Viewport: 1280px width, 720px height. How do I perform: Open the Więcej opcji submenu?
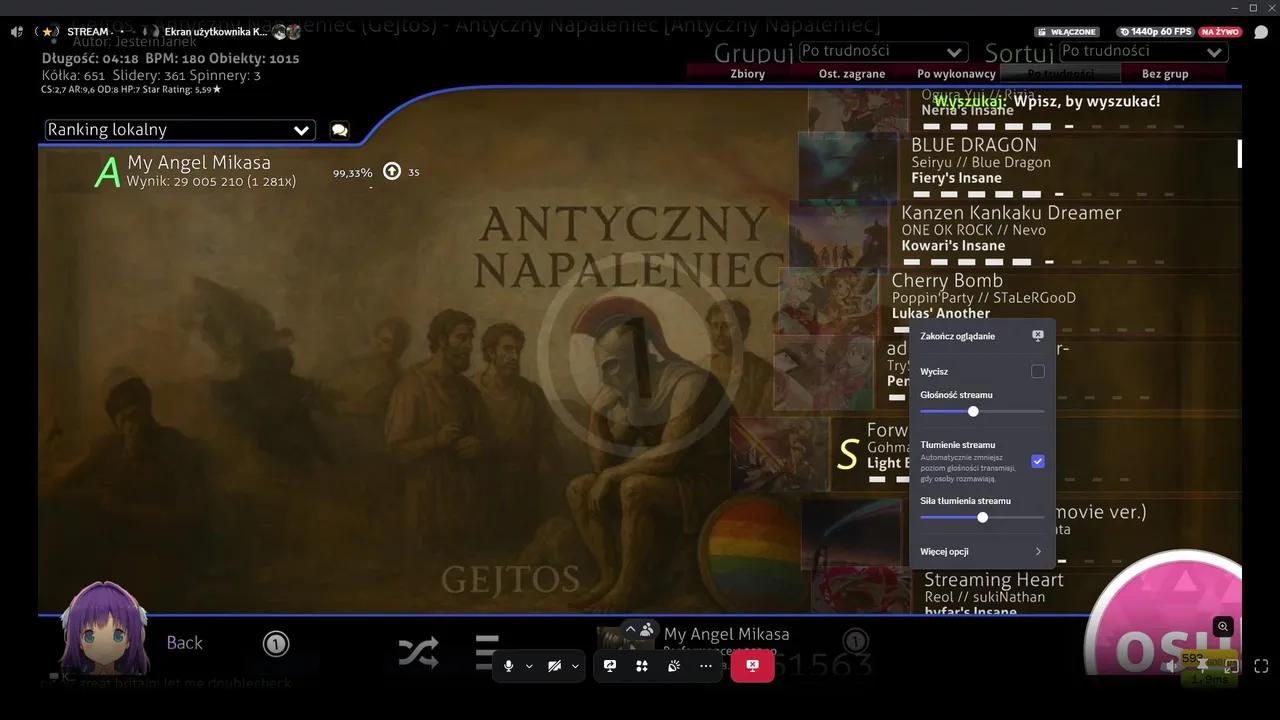980,551
